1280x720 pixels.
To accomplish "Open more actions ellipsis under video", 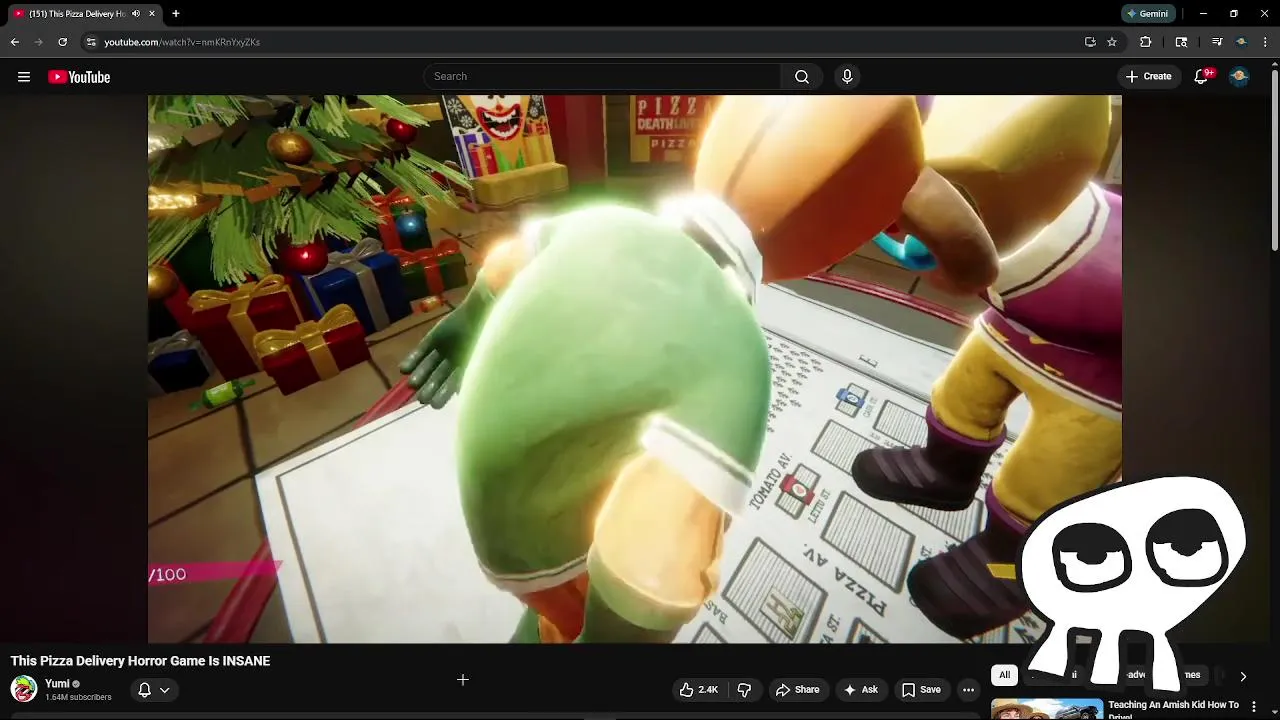I will [x=968, y=690].
